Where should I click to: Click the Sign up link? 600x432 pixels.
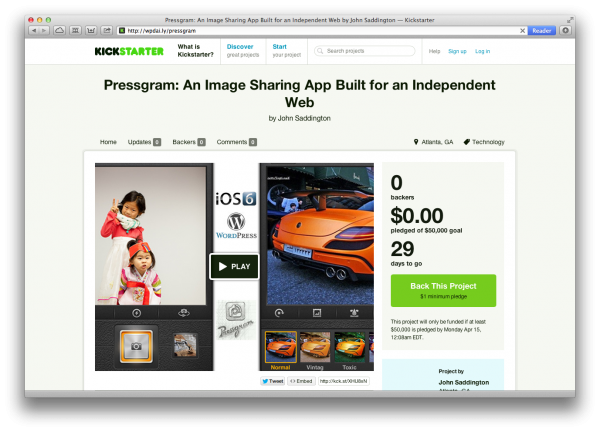coord(457,51)
